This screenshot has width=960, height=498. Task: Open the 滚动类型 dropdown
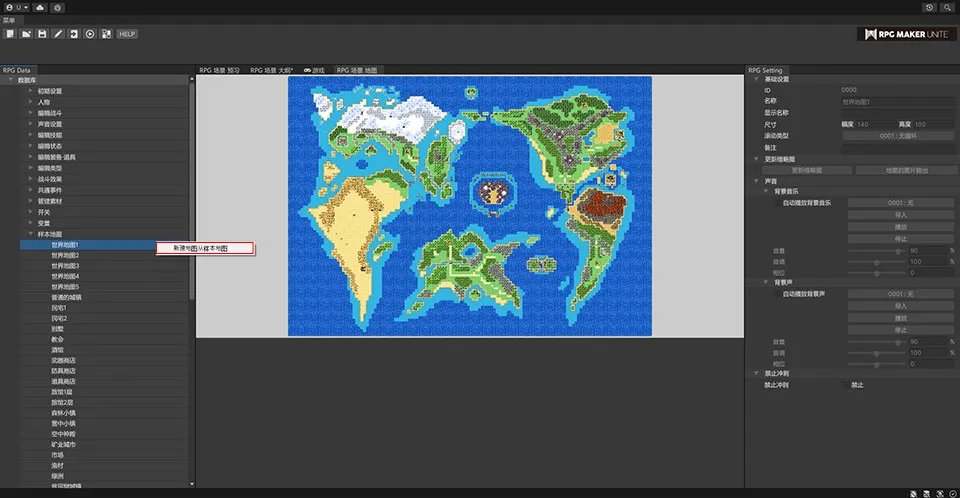[x=899, y=135]
